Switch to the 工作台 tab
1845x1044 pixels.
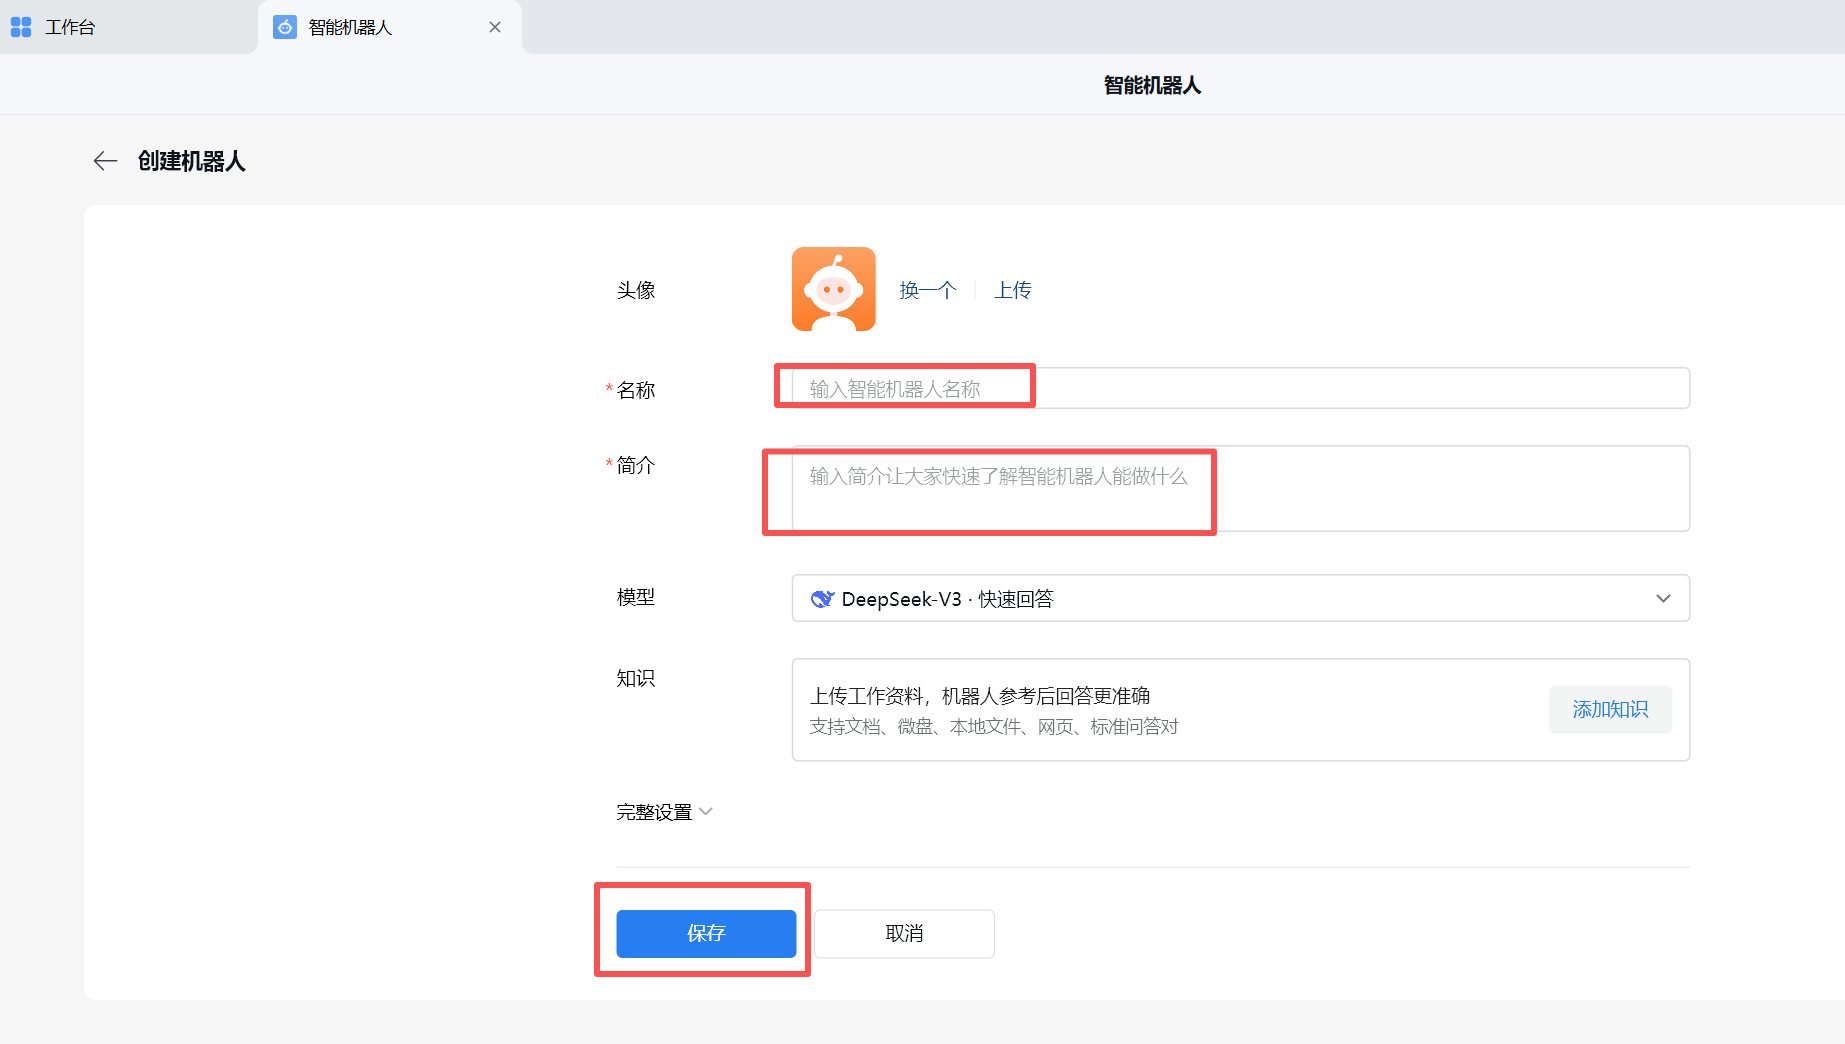coord(70,27)
